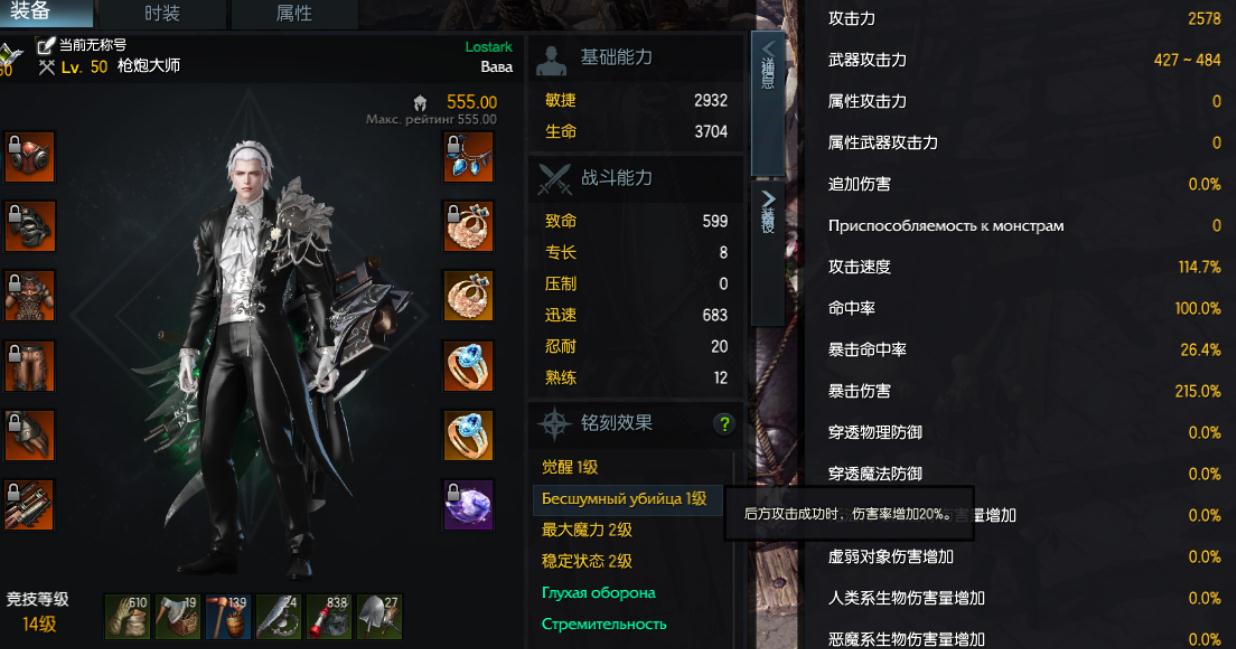Click the locked helmet equipment slot
Screen dimensions: 1236x649
[30, 157]
